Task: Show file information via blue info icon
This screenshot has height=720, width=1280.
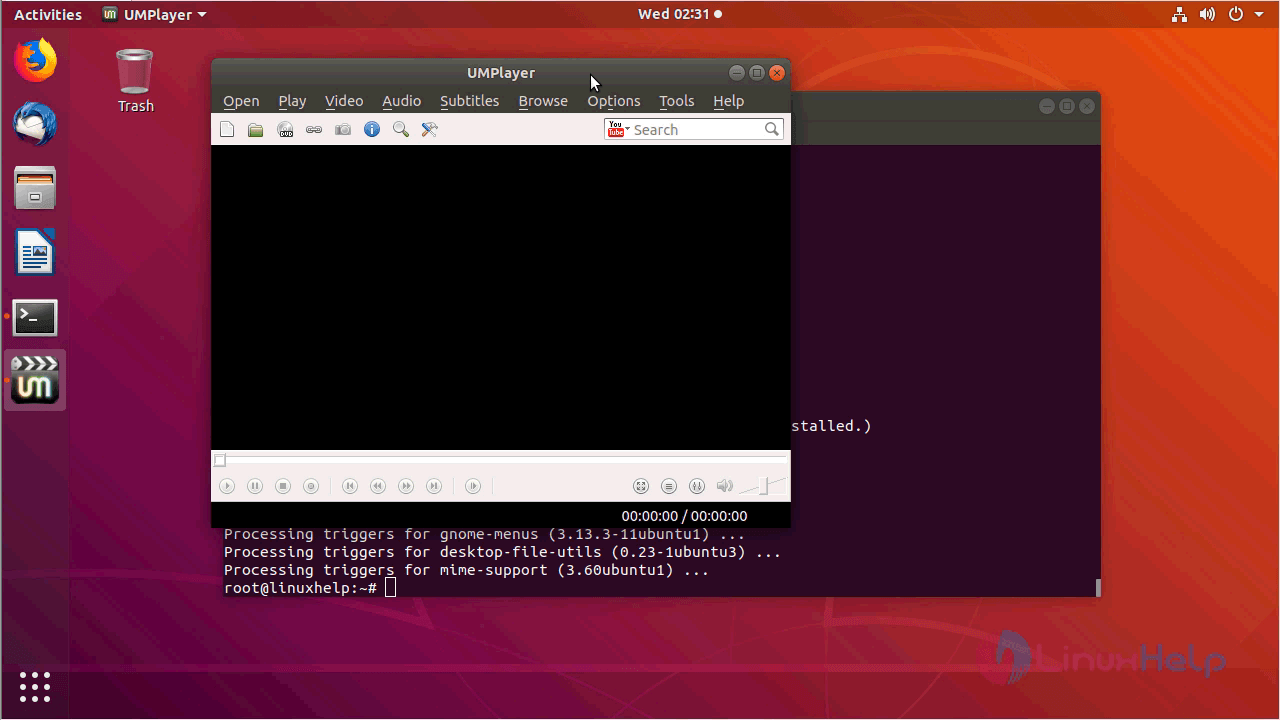Action: point(372,130)
